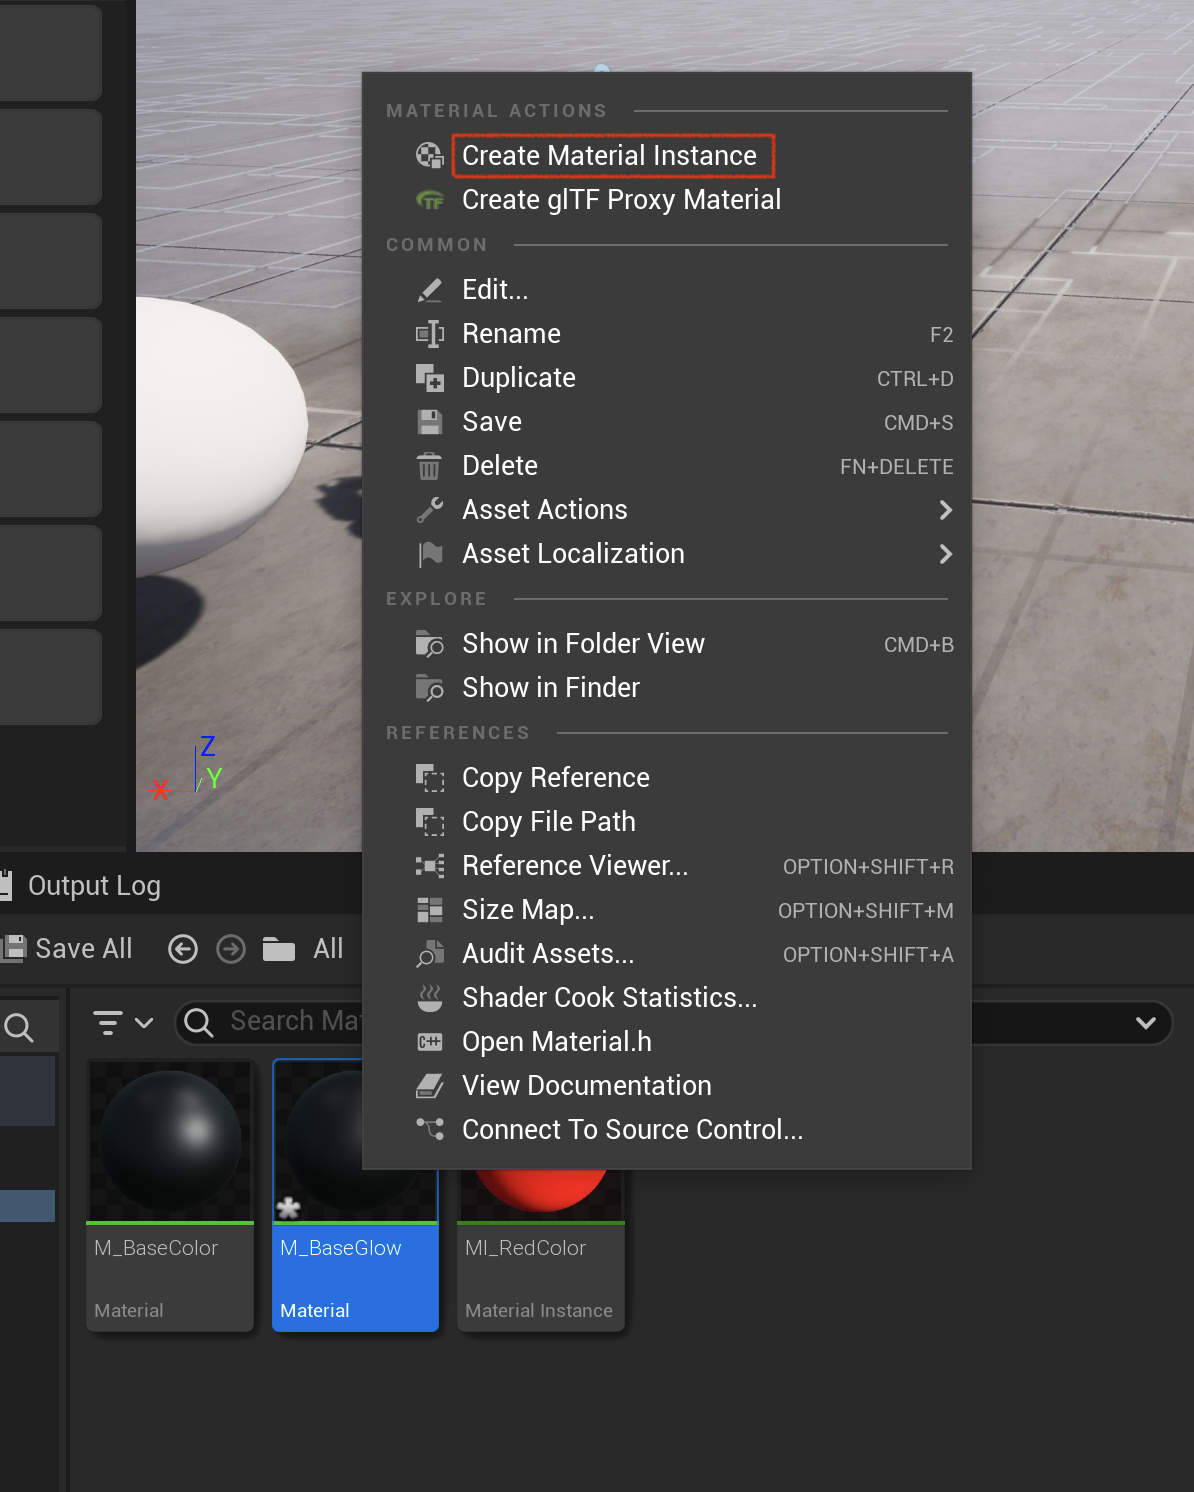Open the filter options dropdown

pyautogui.click(x=123, y=1023)
